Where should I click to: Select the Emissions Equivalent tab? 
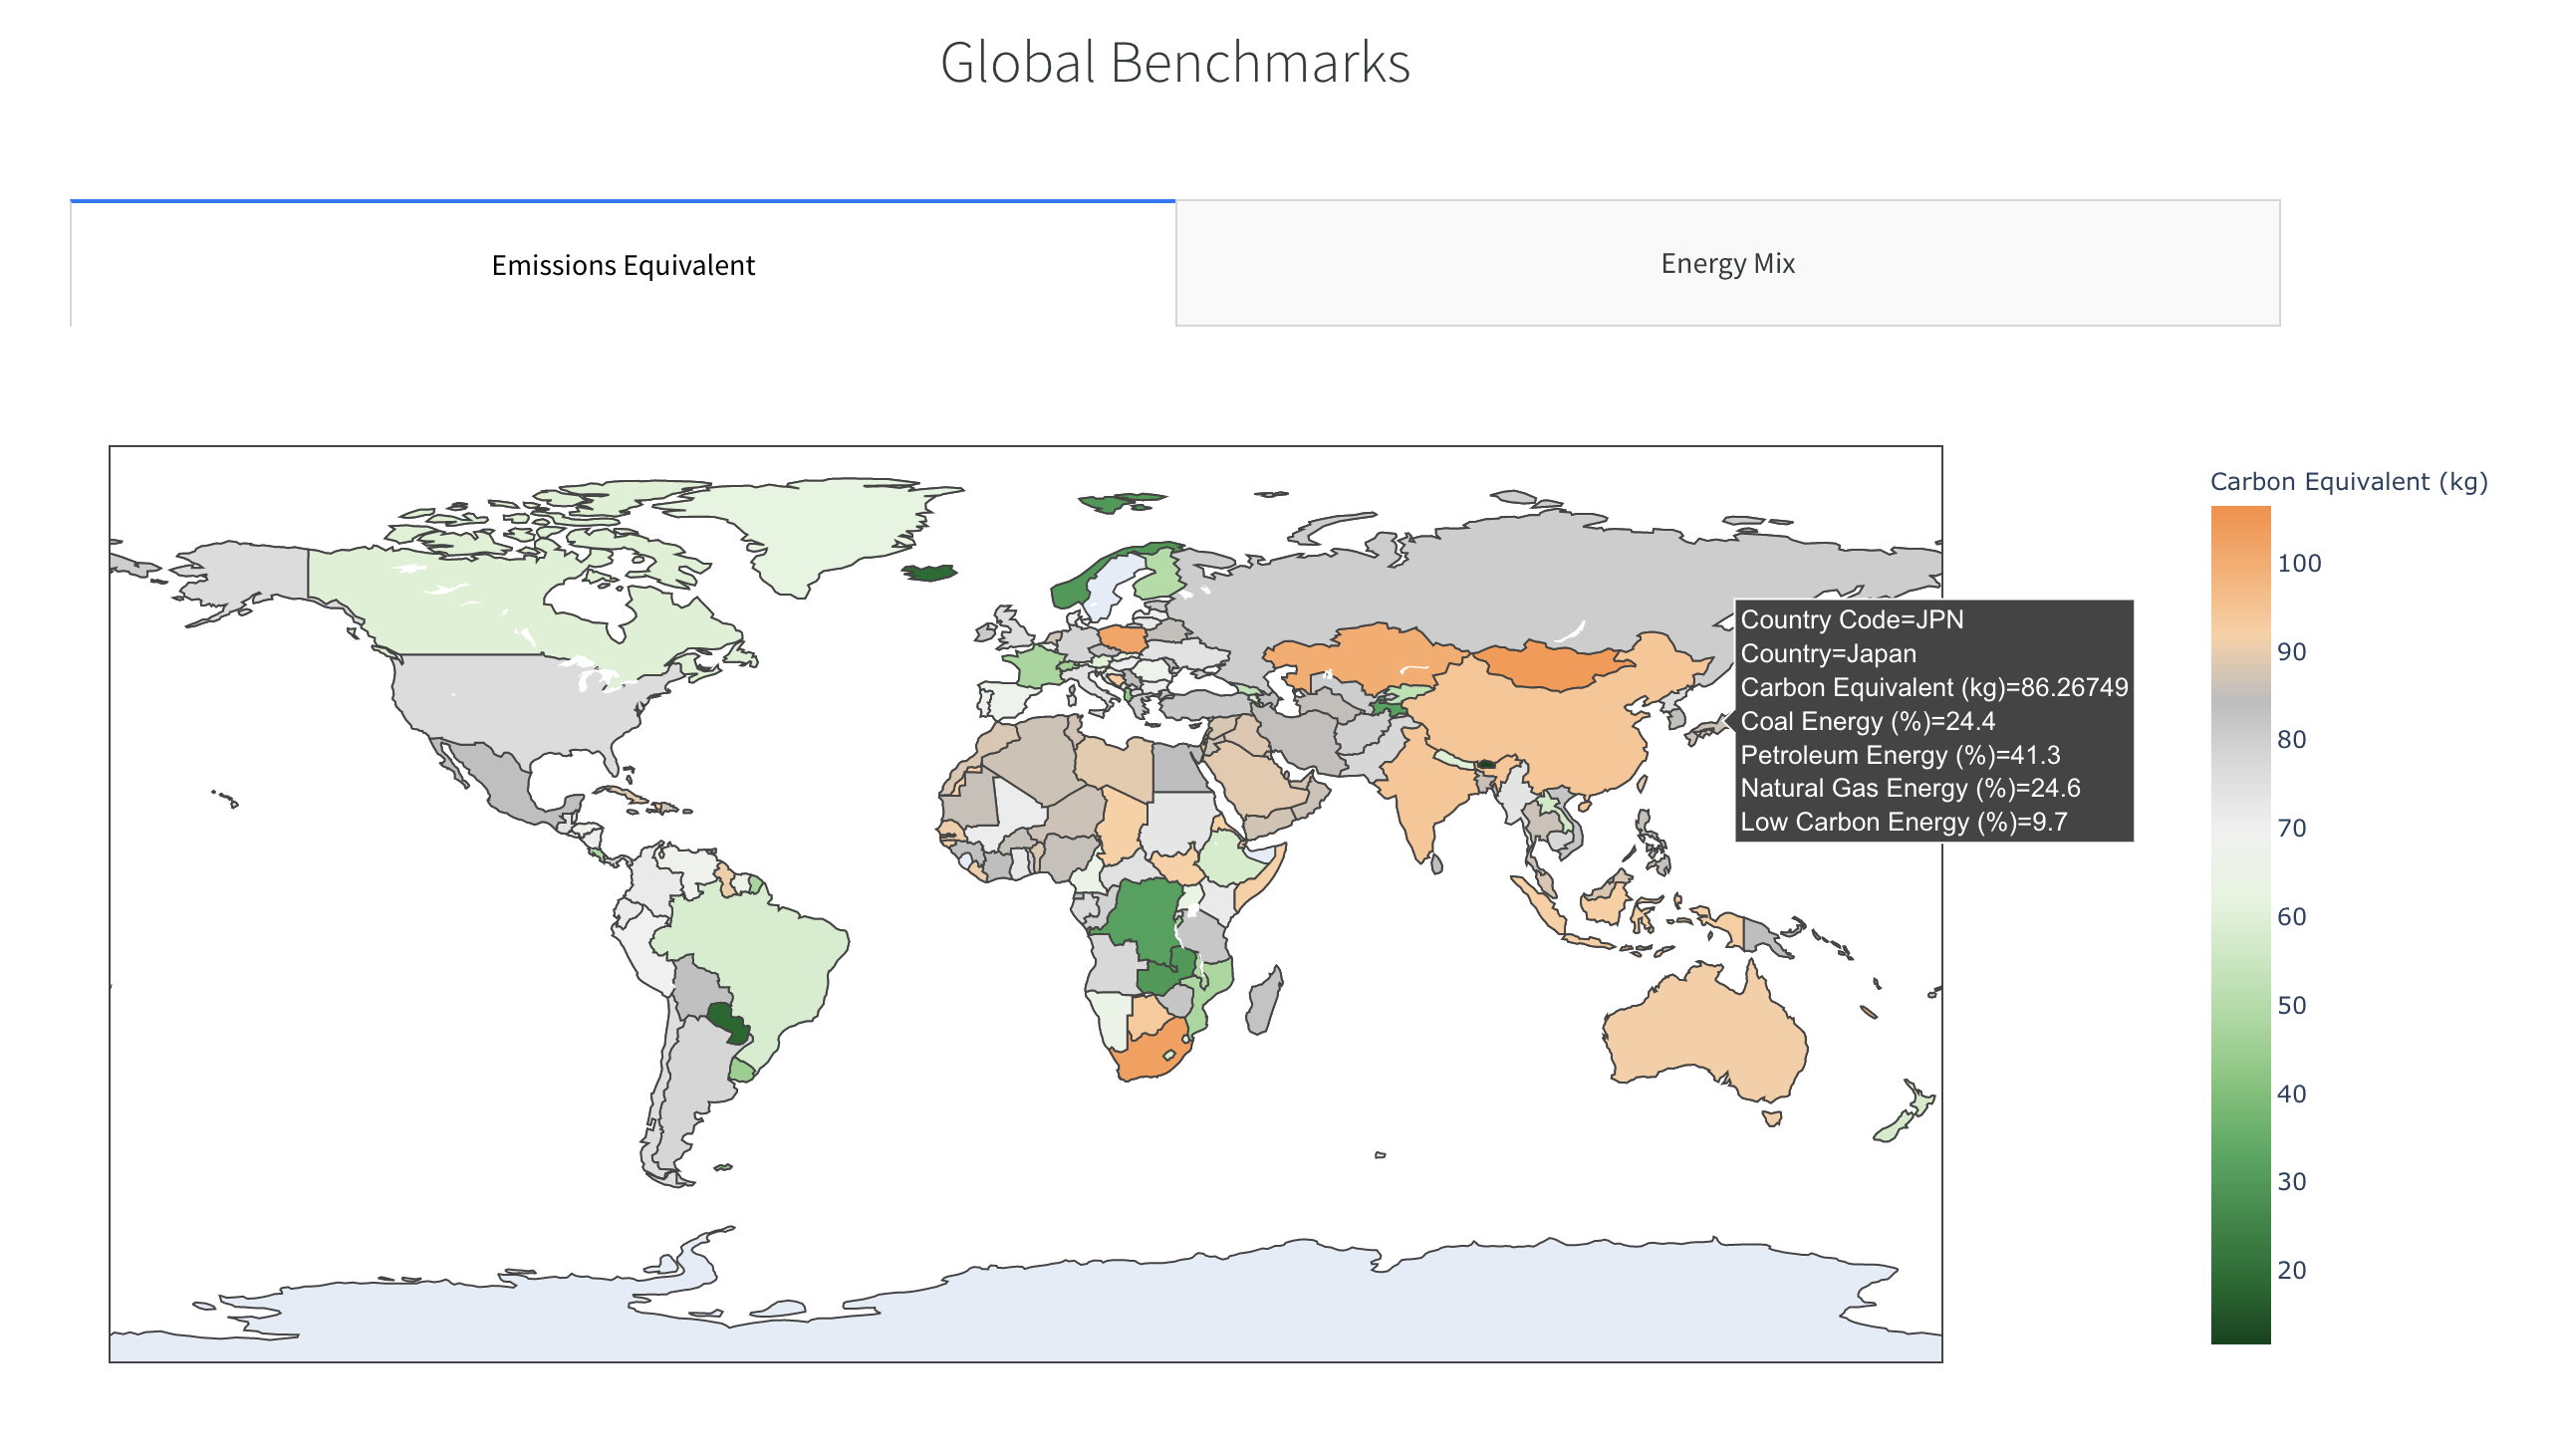622,265
